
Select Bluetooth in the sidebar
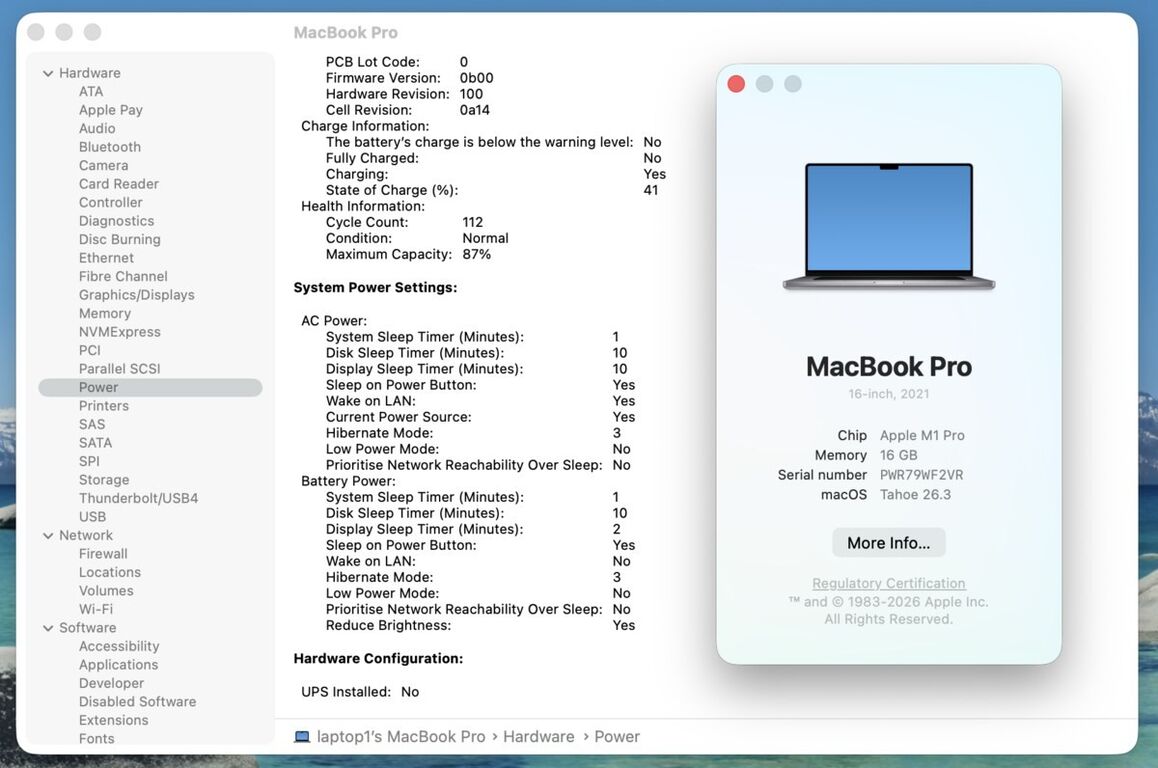[x=110, y=147]
